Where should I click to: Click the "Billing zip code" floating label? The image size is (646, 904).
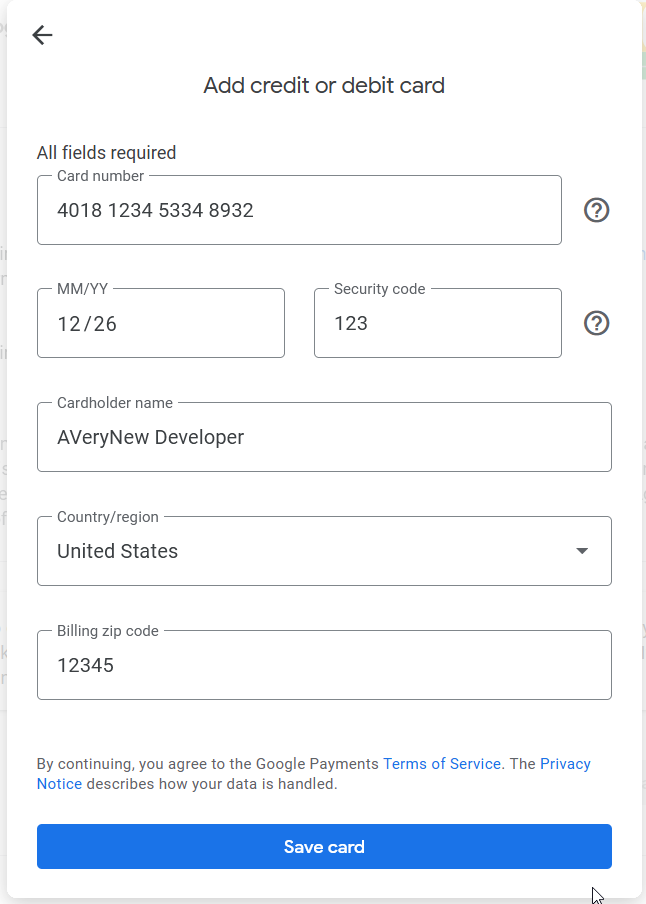coord(107,631)
